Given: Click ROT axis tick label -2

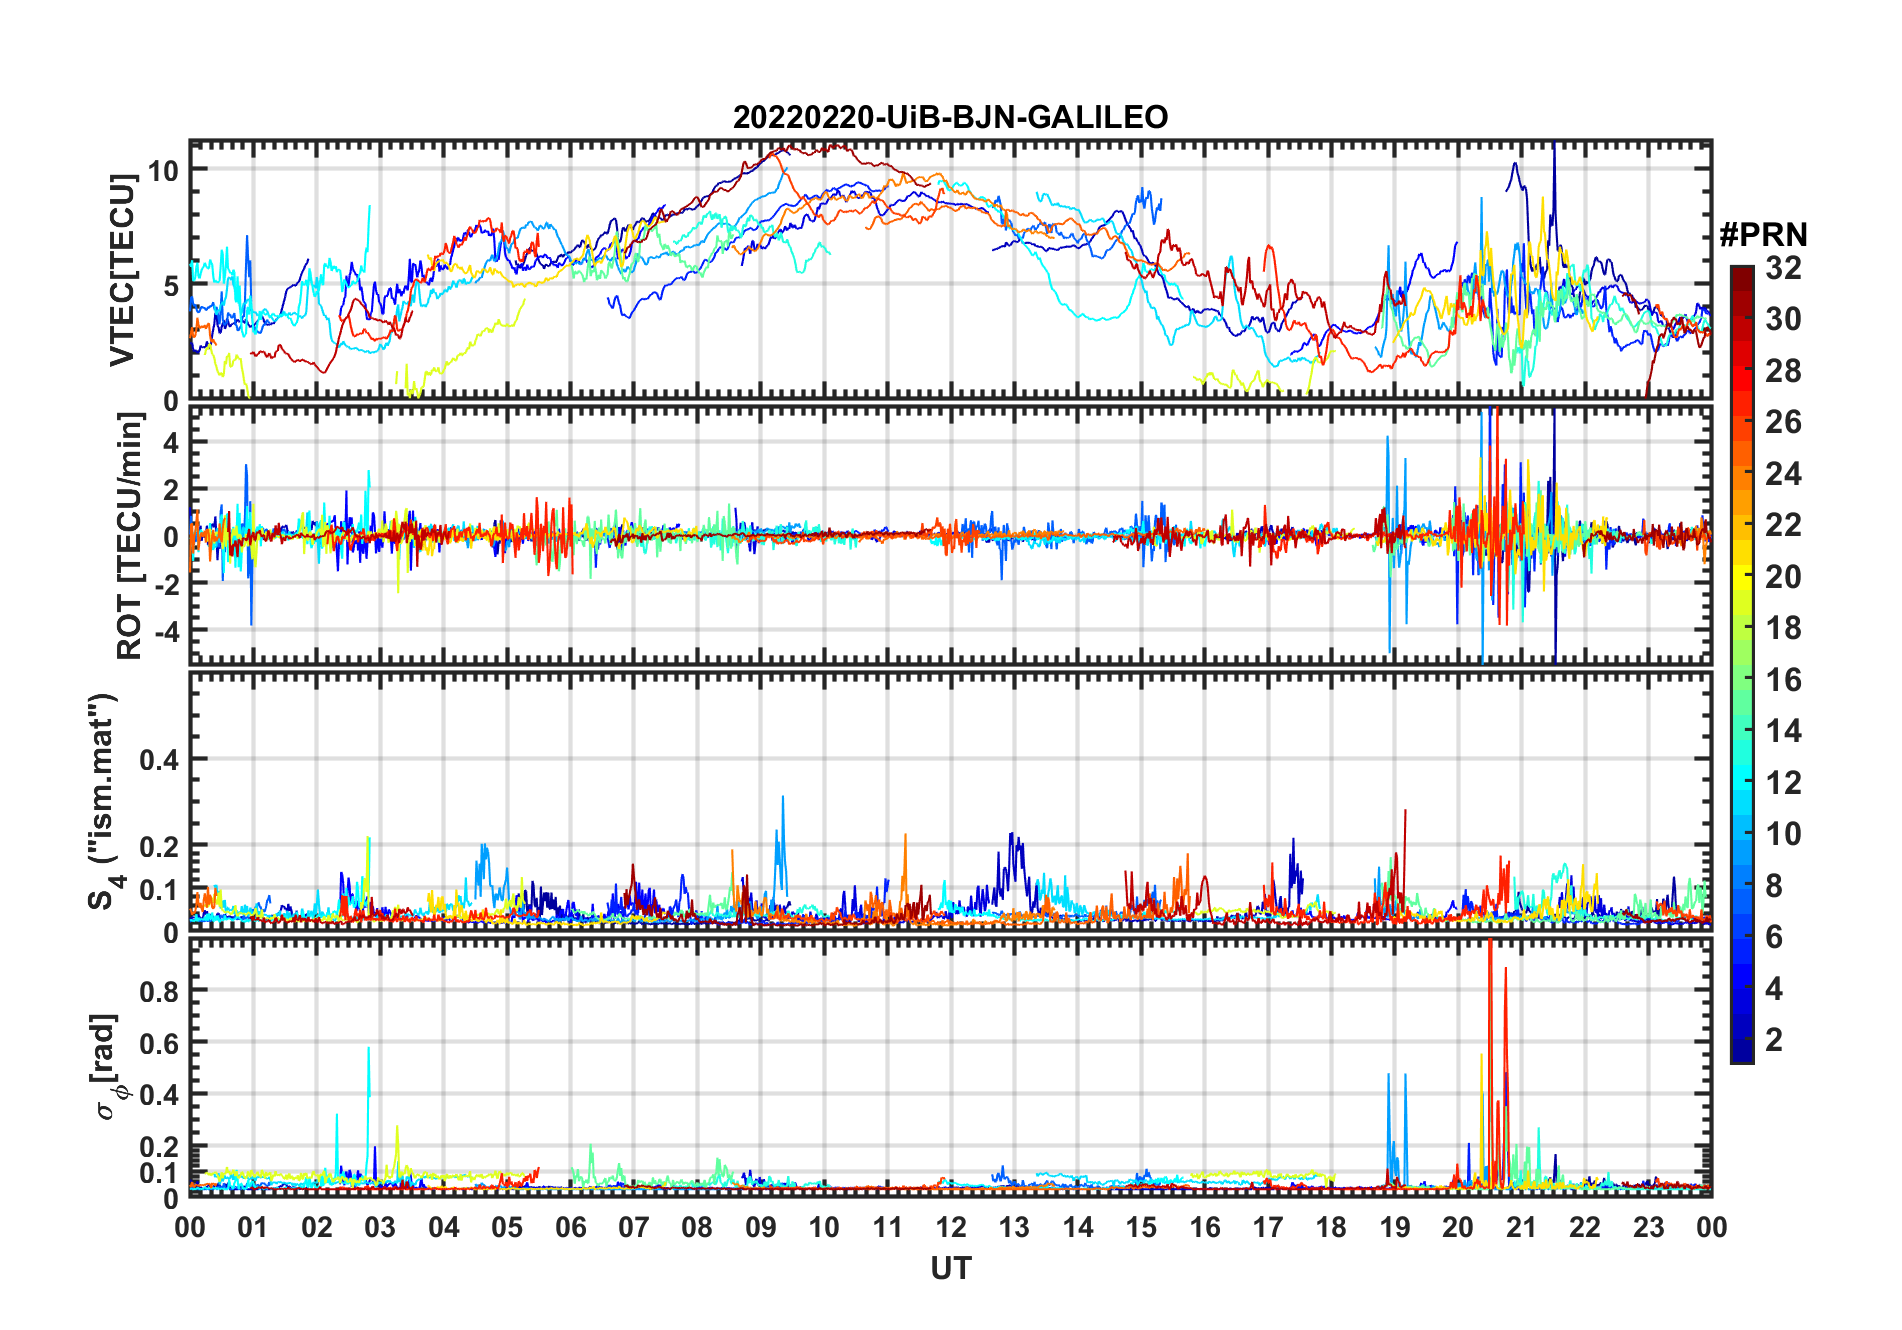Looking at the screenshot, I should click(x=165, y=585).
